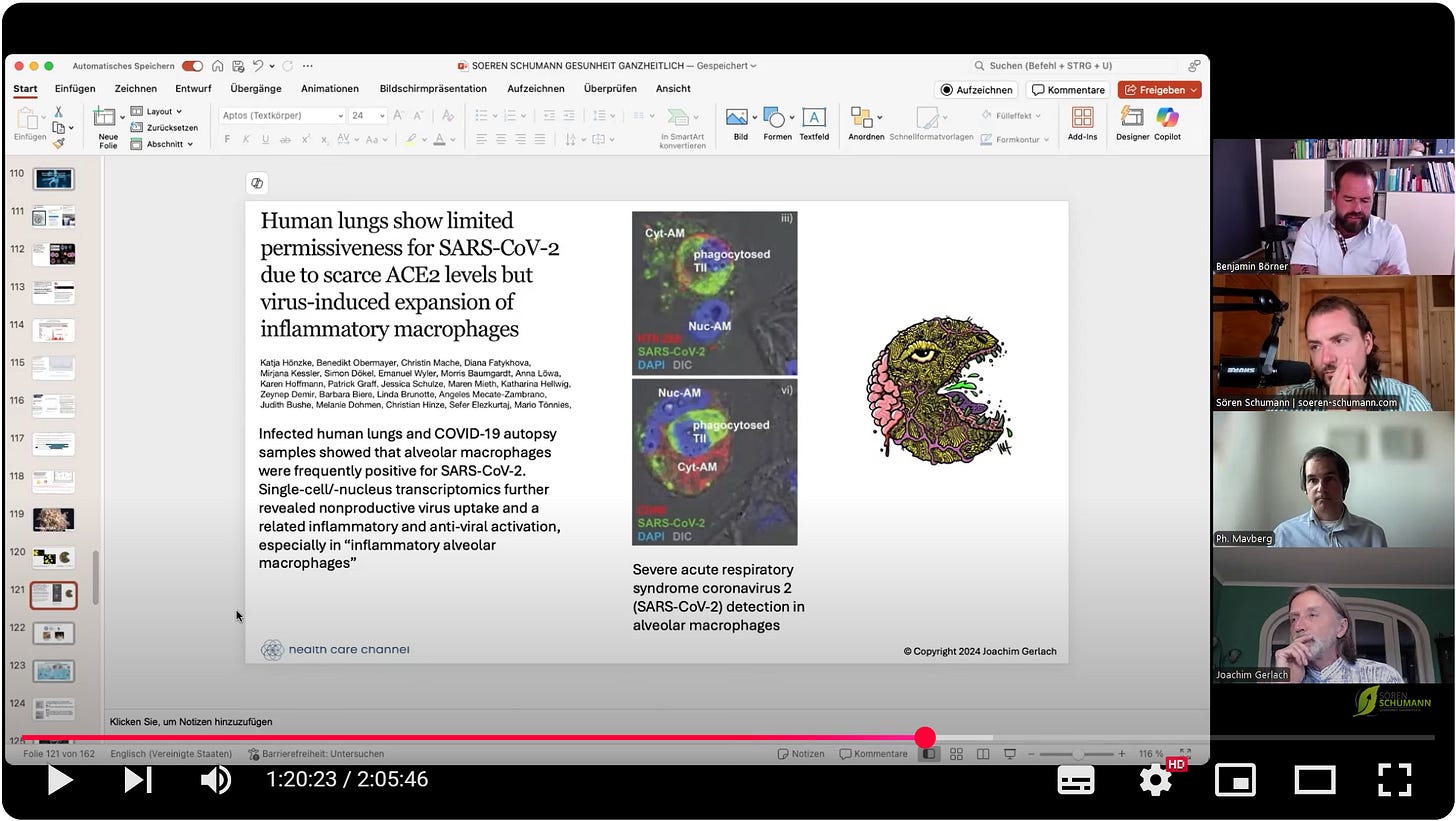Screen dimensions: 1456x821
Task: Open the font size dropdown showing 24
Action: pyautogui.click(x=368, y=116)
